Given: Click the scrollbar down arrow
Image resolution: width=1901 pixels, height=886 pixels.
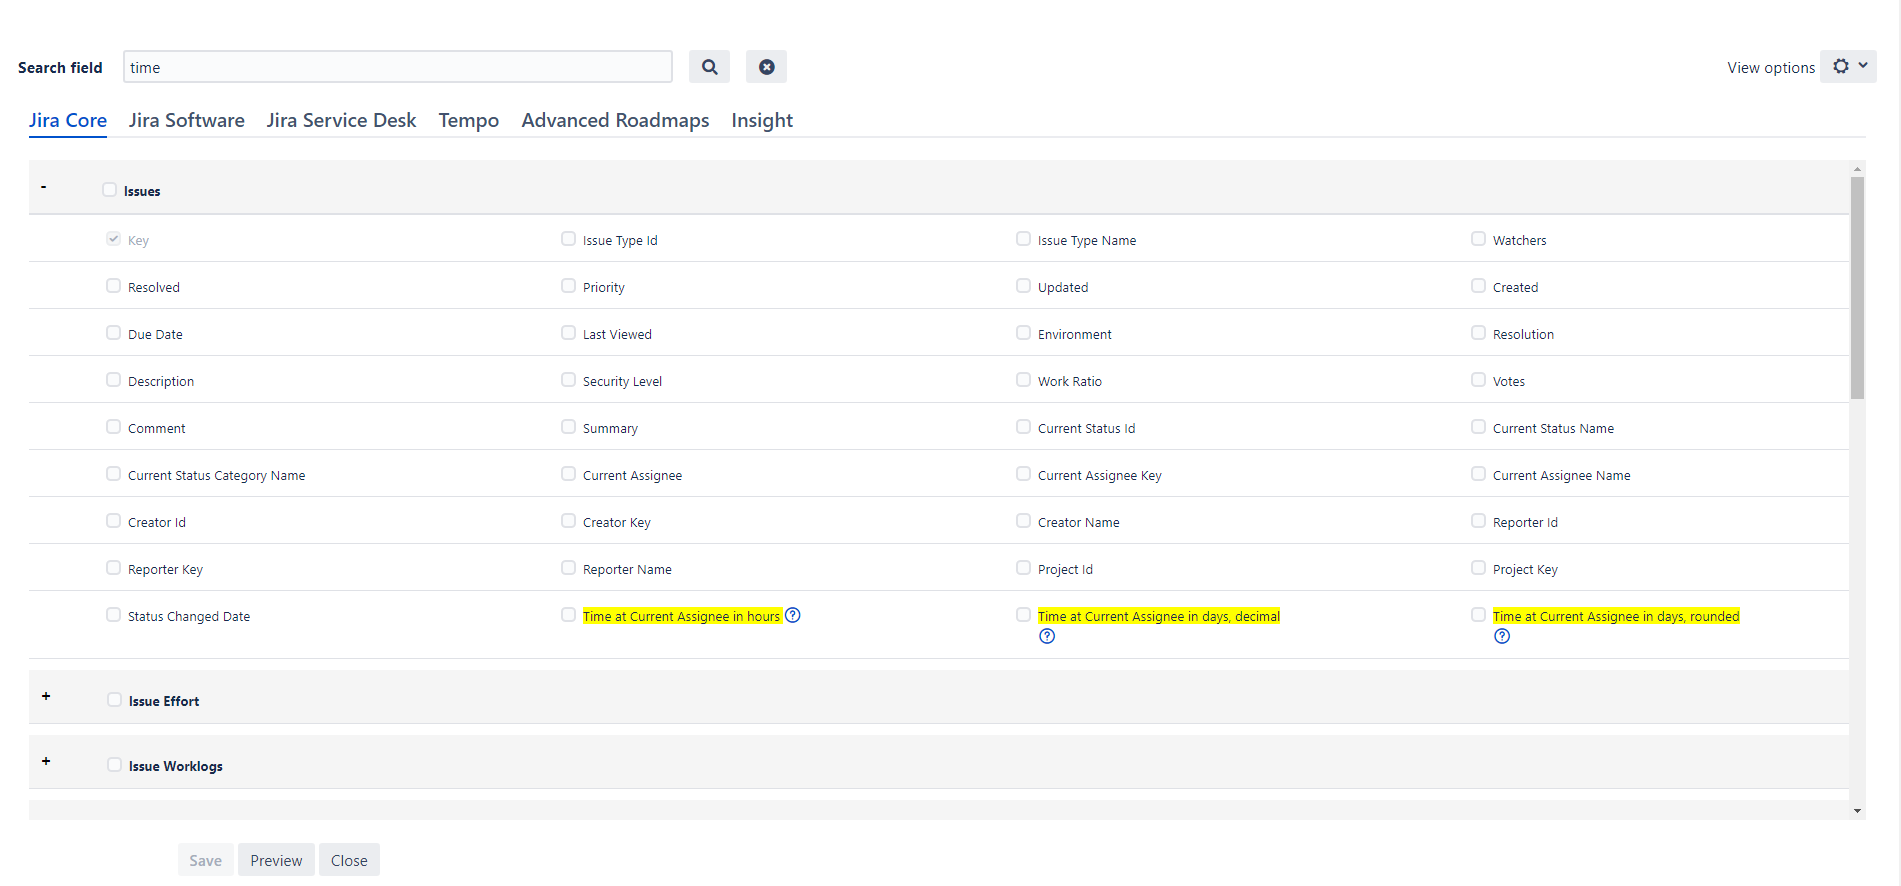Looking at the screenshot, I should (x=1857, y=811).
